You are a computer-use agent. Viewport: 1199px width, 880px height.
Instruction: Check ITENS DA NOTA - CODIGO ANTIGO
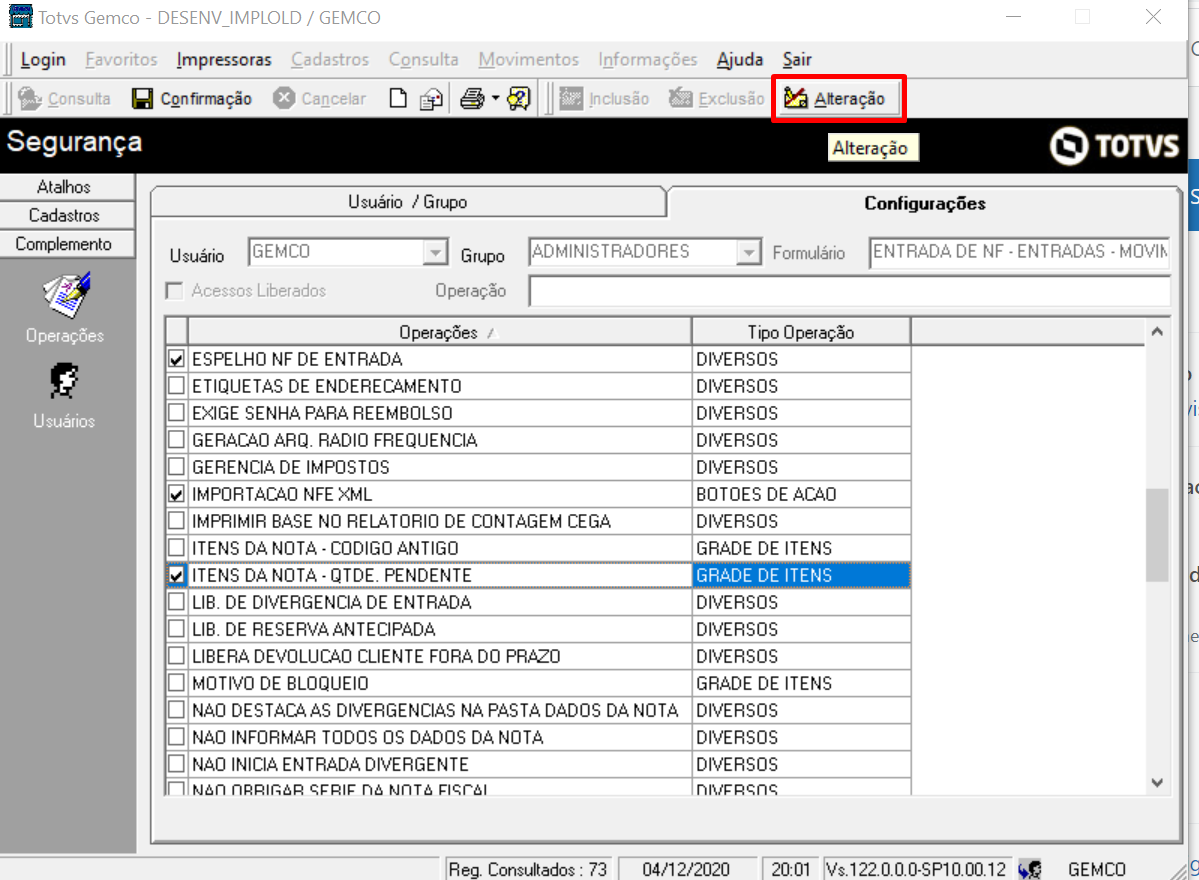[x=177, y=547]
